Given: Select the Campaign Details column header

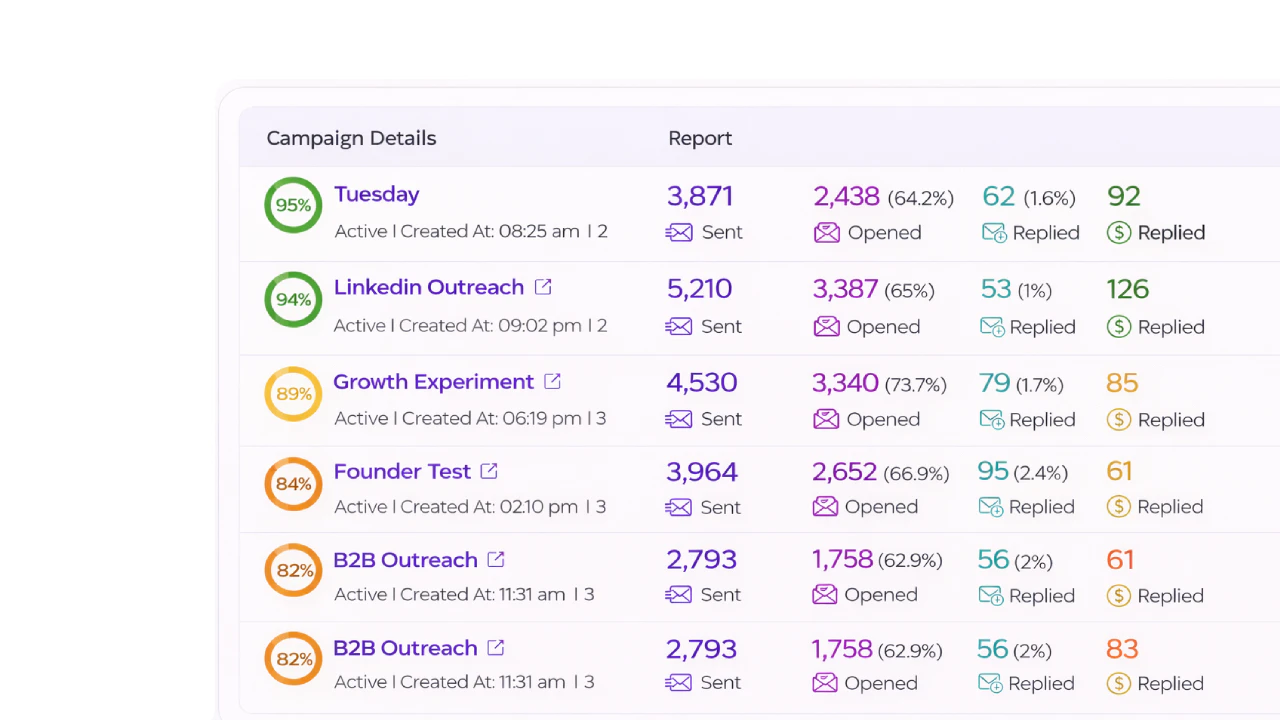Looking at the screenshot, I should [351, 138].
